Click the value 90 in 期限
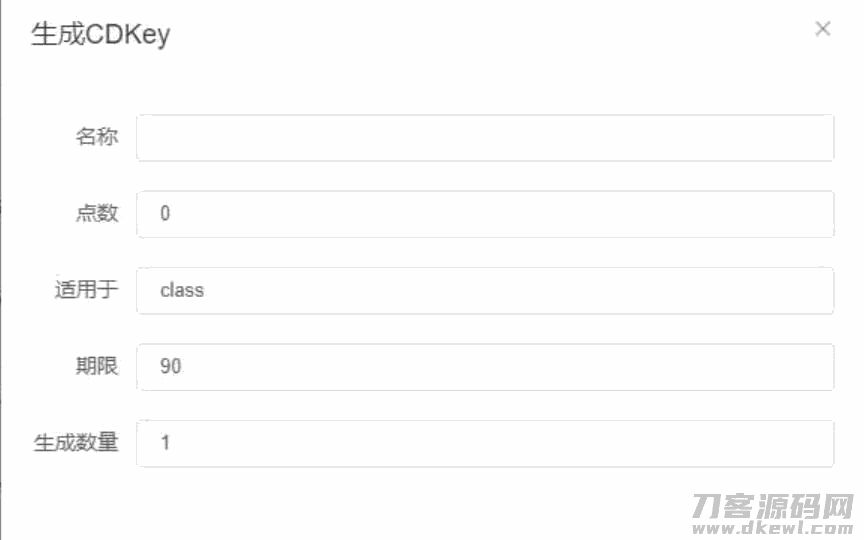This screenshot has width=864, height=540. (x=171, y=367)
